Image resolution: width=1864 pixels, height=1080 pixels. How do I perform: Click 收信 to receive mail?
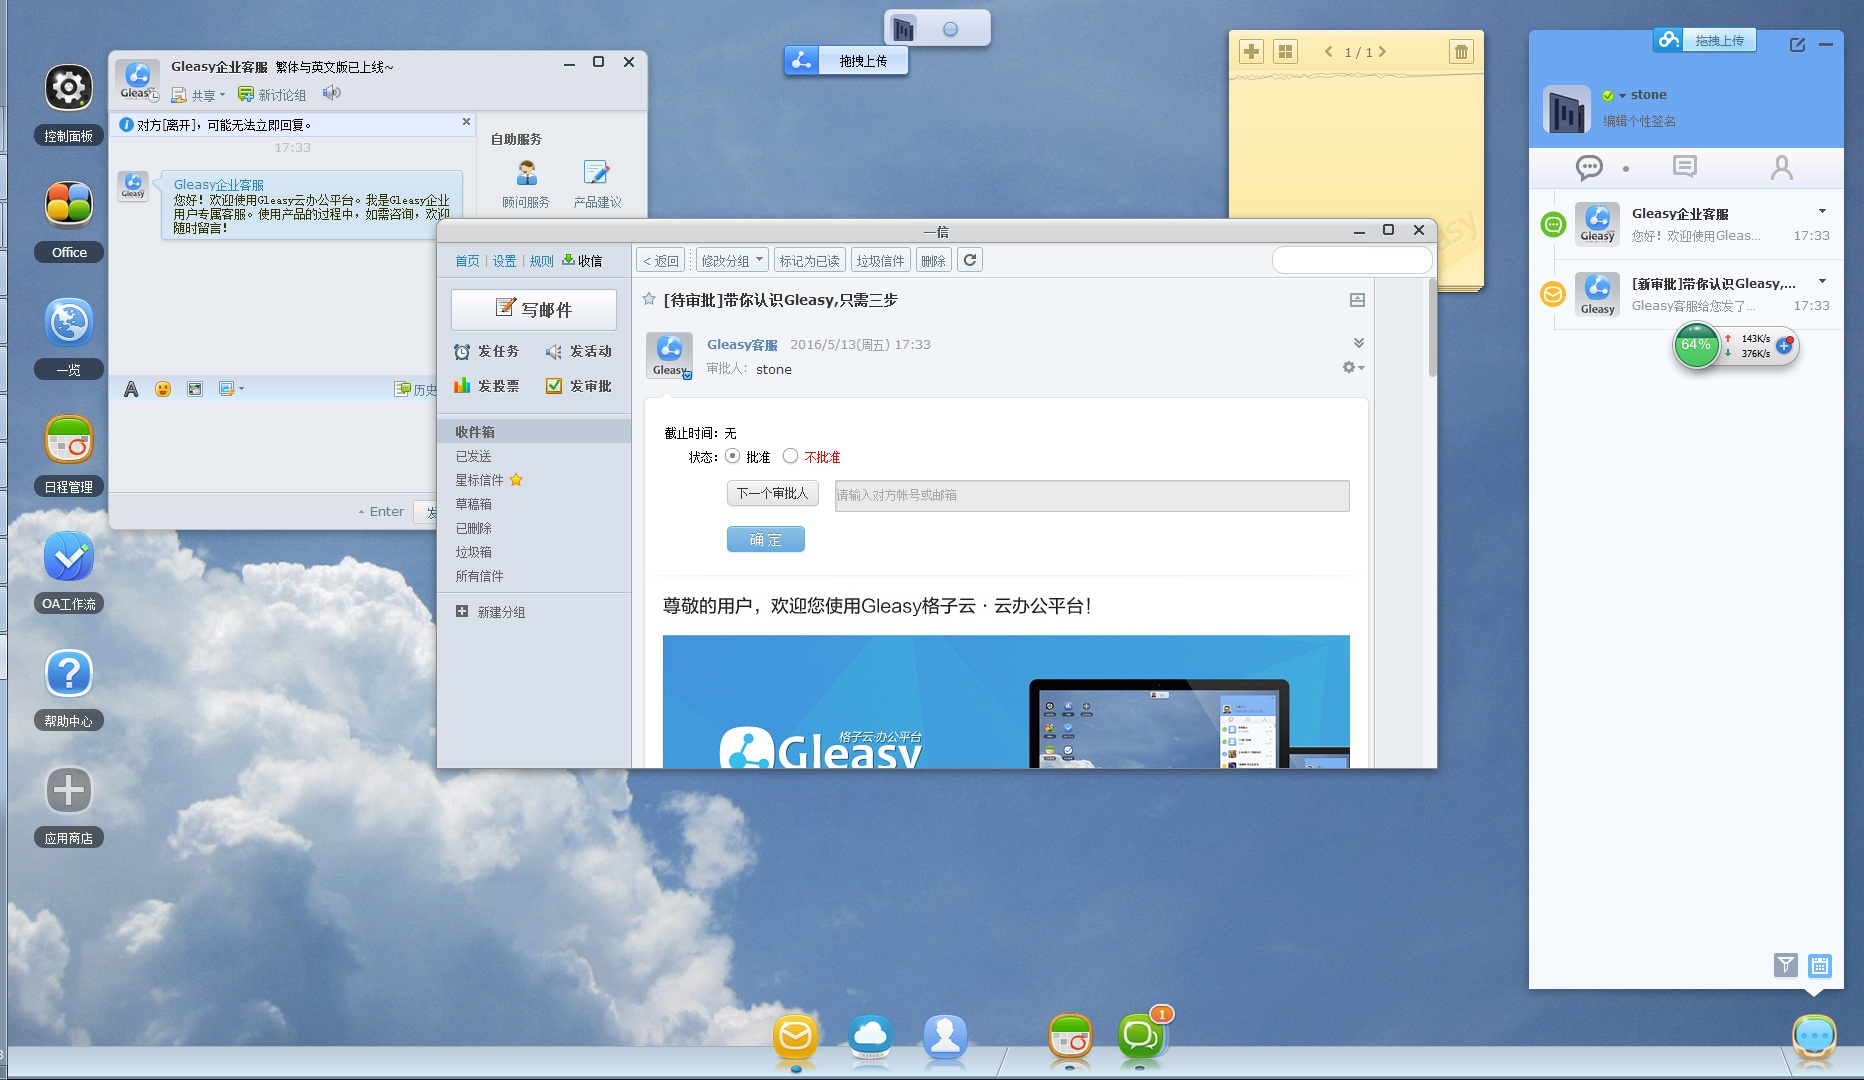click(x=582, y=261)
